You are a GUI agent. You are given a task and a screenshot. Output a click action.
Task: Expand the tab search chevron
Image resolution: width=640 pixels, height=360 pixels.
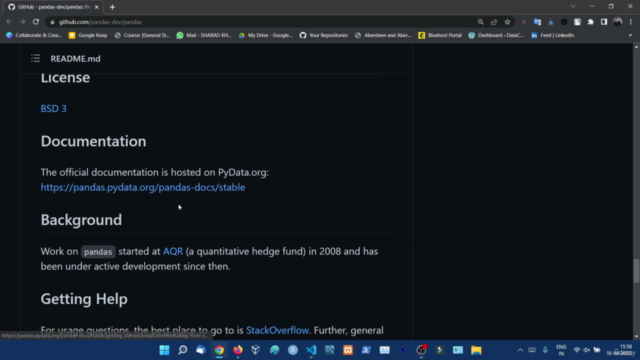pos(573,7)
